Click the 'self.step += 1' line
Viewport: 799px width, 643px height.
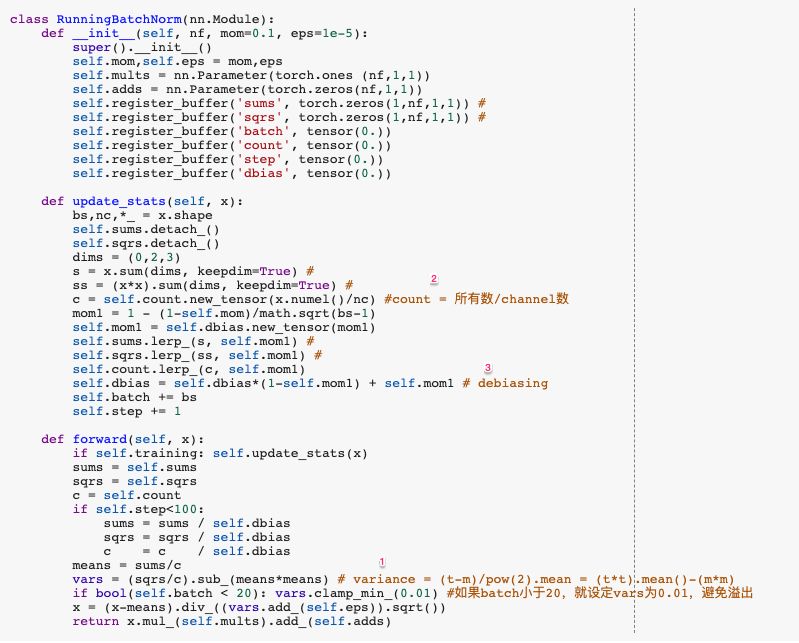(x=126, y=412)
